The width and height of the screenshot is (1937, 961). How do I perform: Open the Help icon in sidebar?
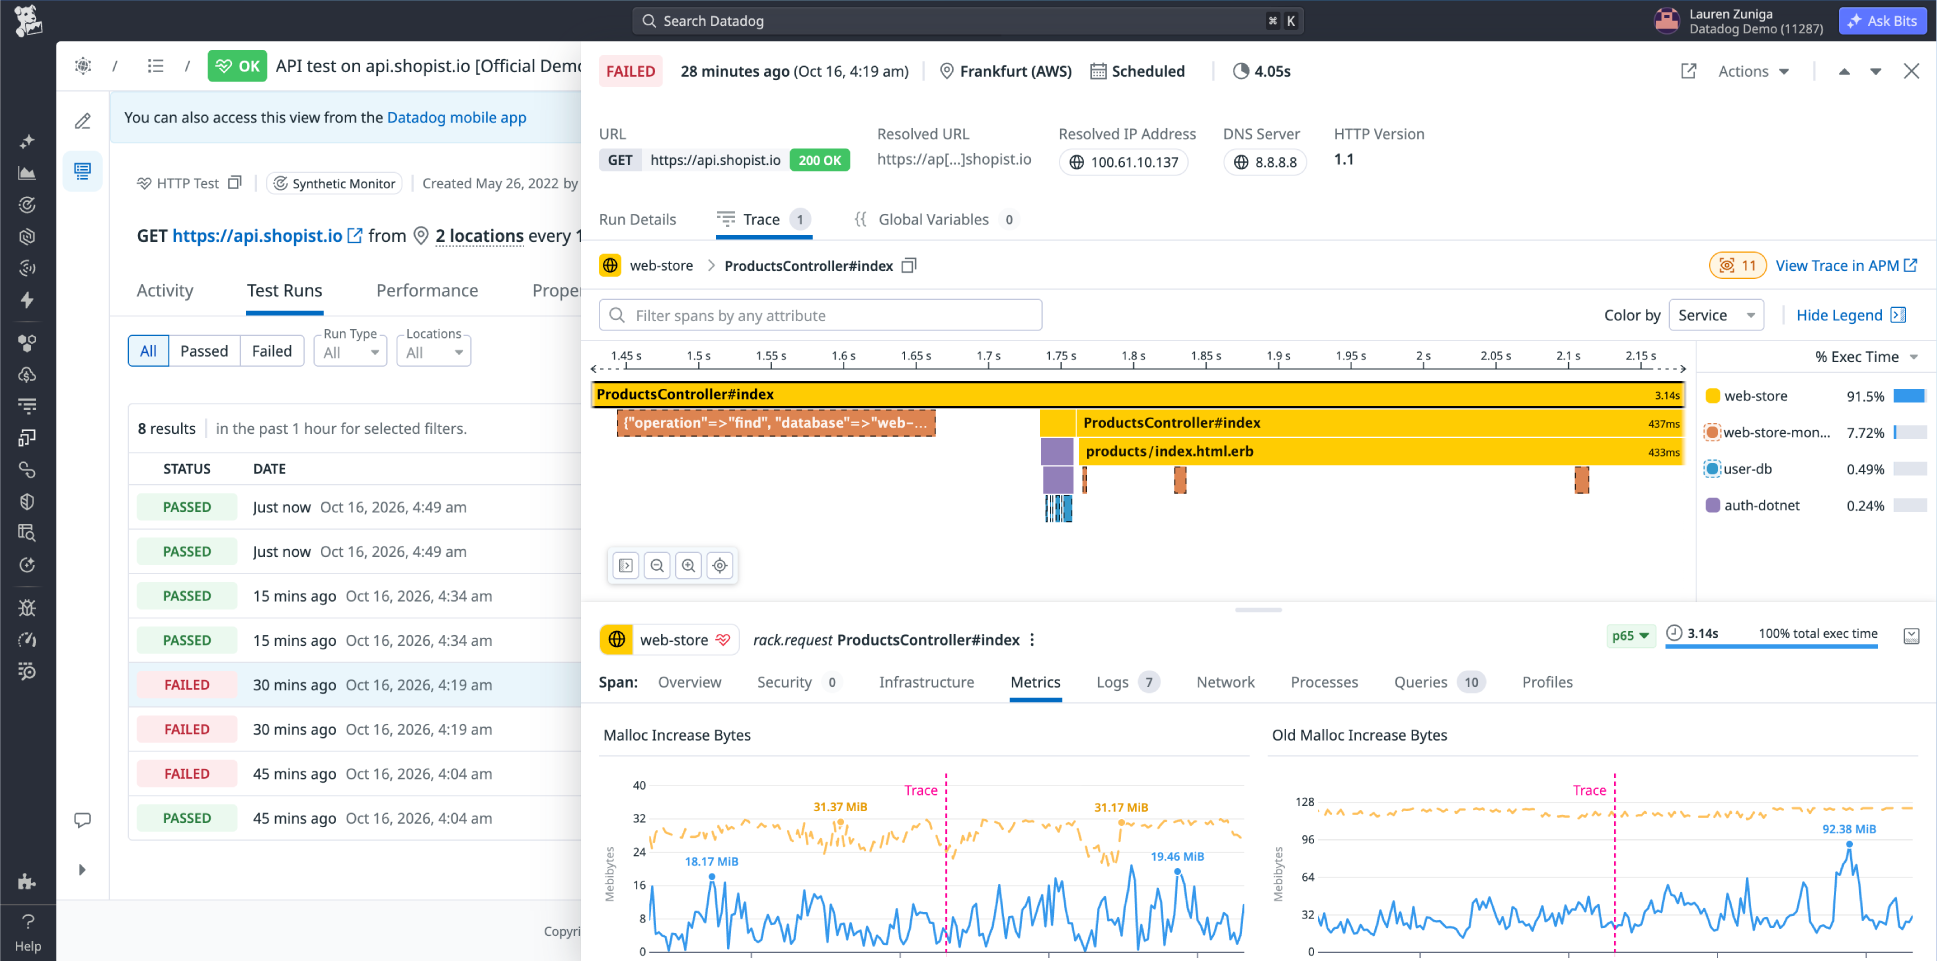[28, 932]
